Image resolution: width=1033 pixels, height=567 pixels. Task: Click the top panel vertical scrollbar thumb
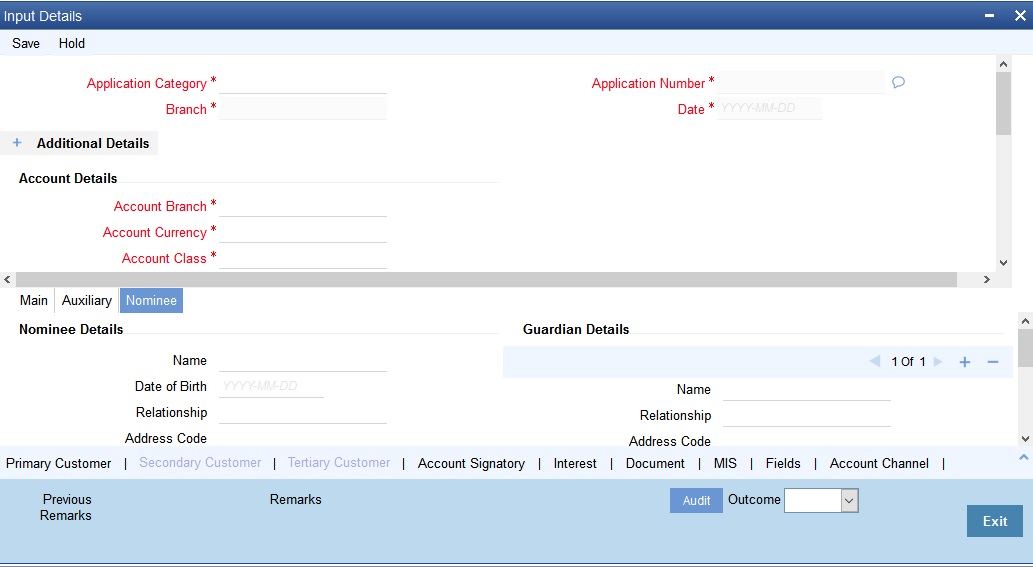[x=1003, y=103]
